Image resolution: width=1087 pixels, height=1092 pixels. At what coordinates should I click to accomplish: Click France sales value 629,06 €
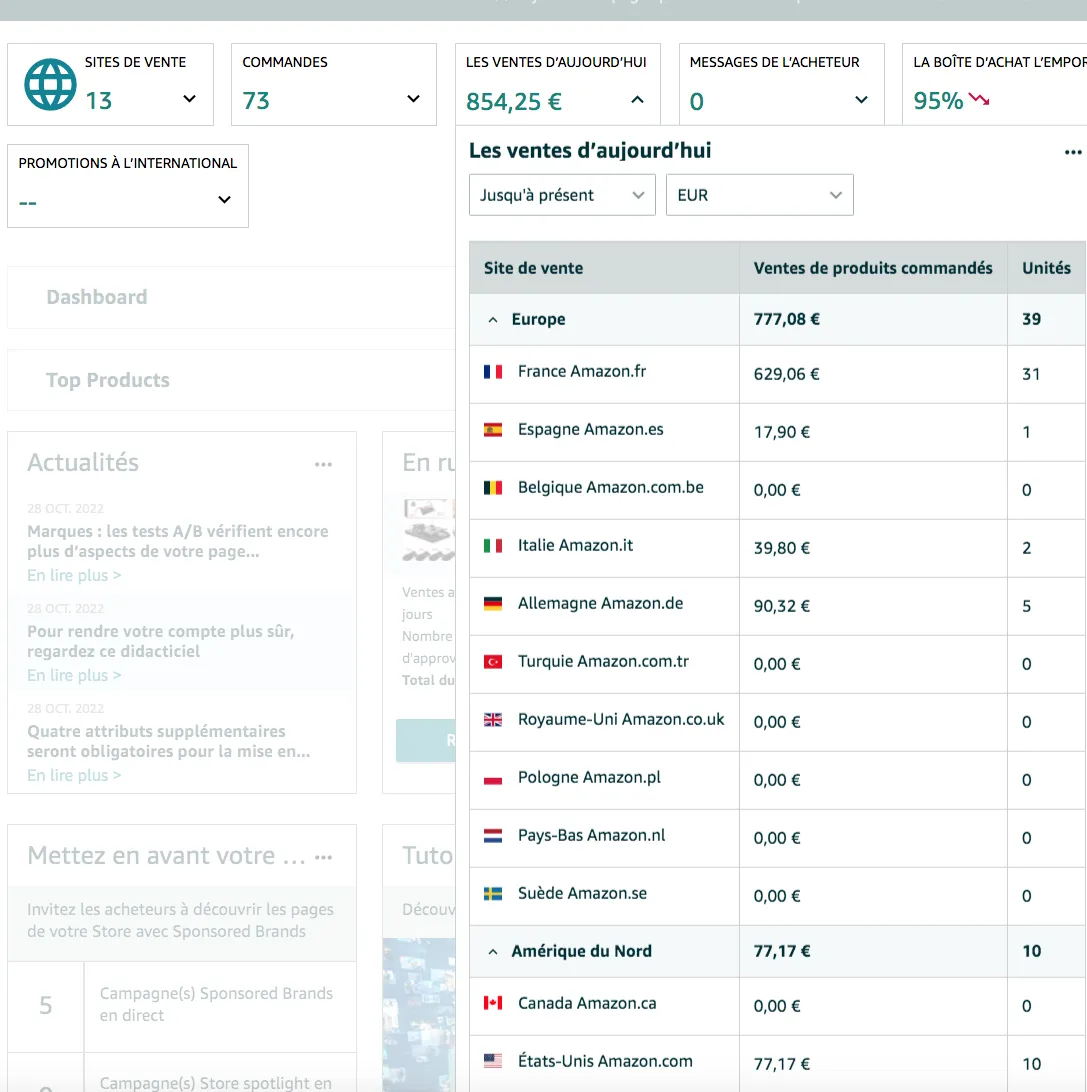pyautogui.click(x=786, y=374)
